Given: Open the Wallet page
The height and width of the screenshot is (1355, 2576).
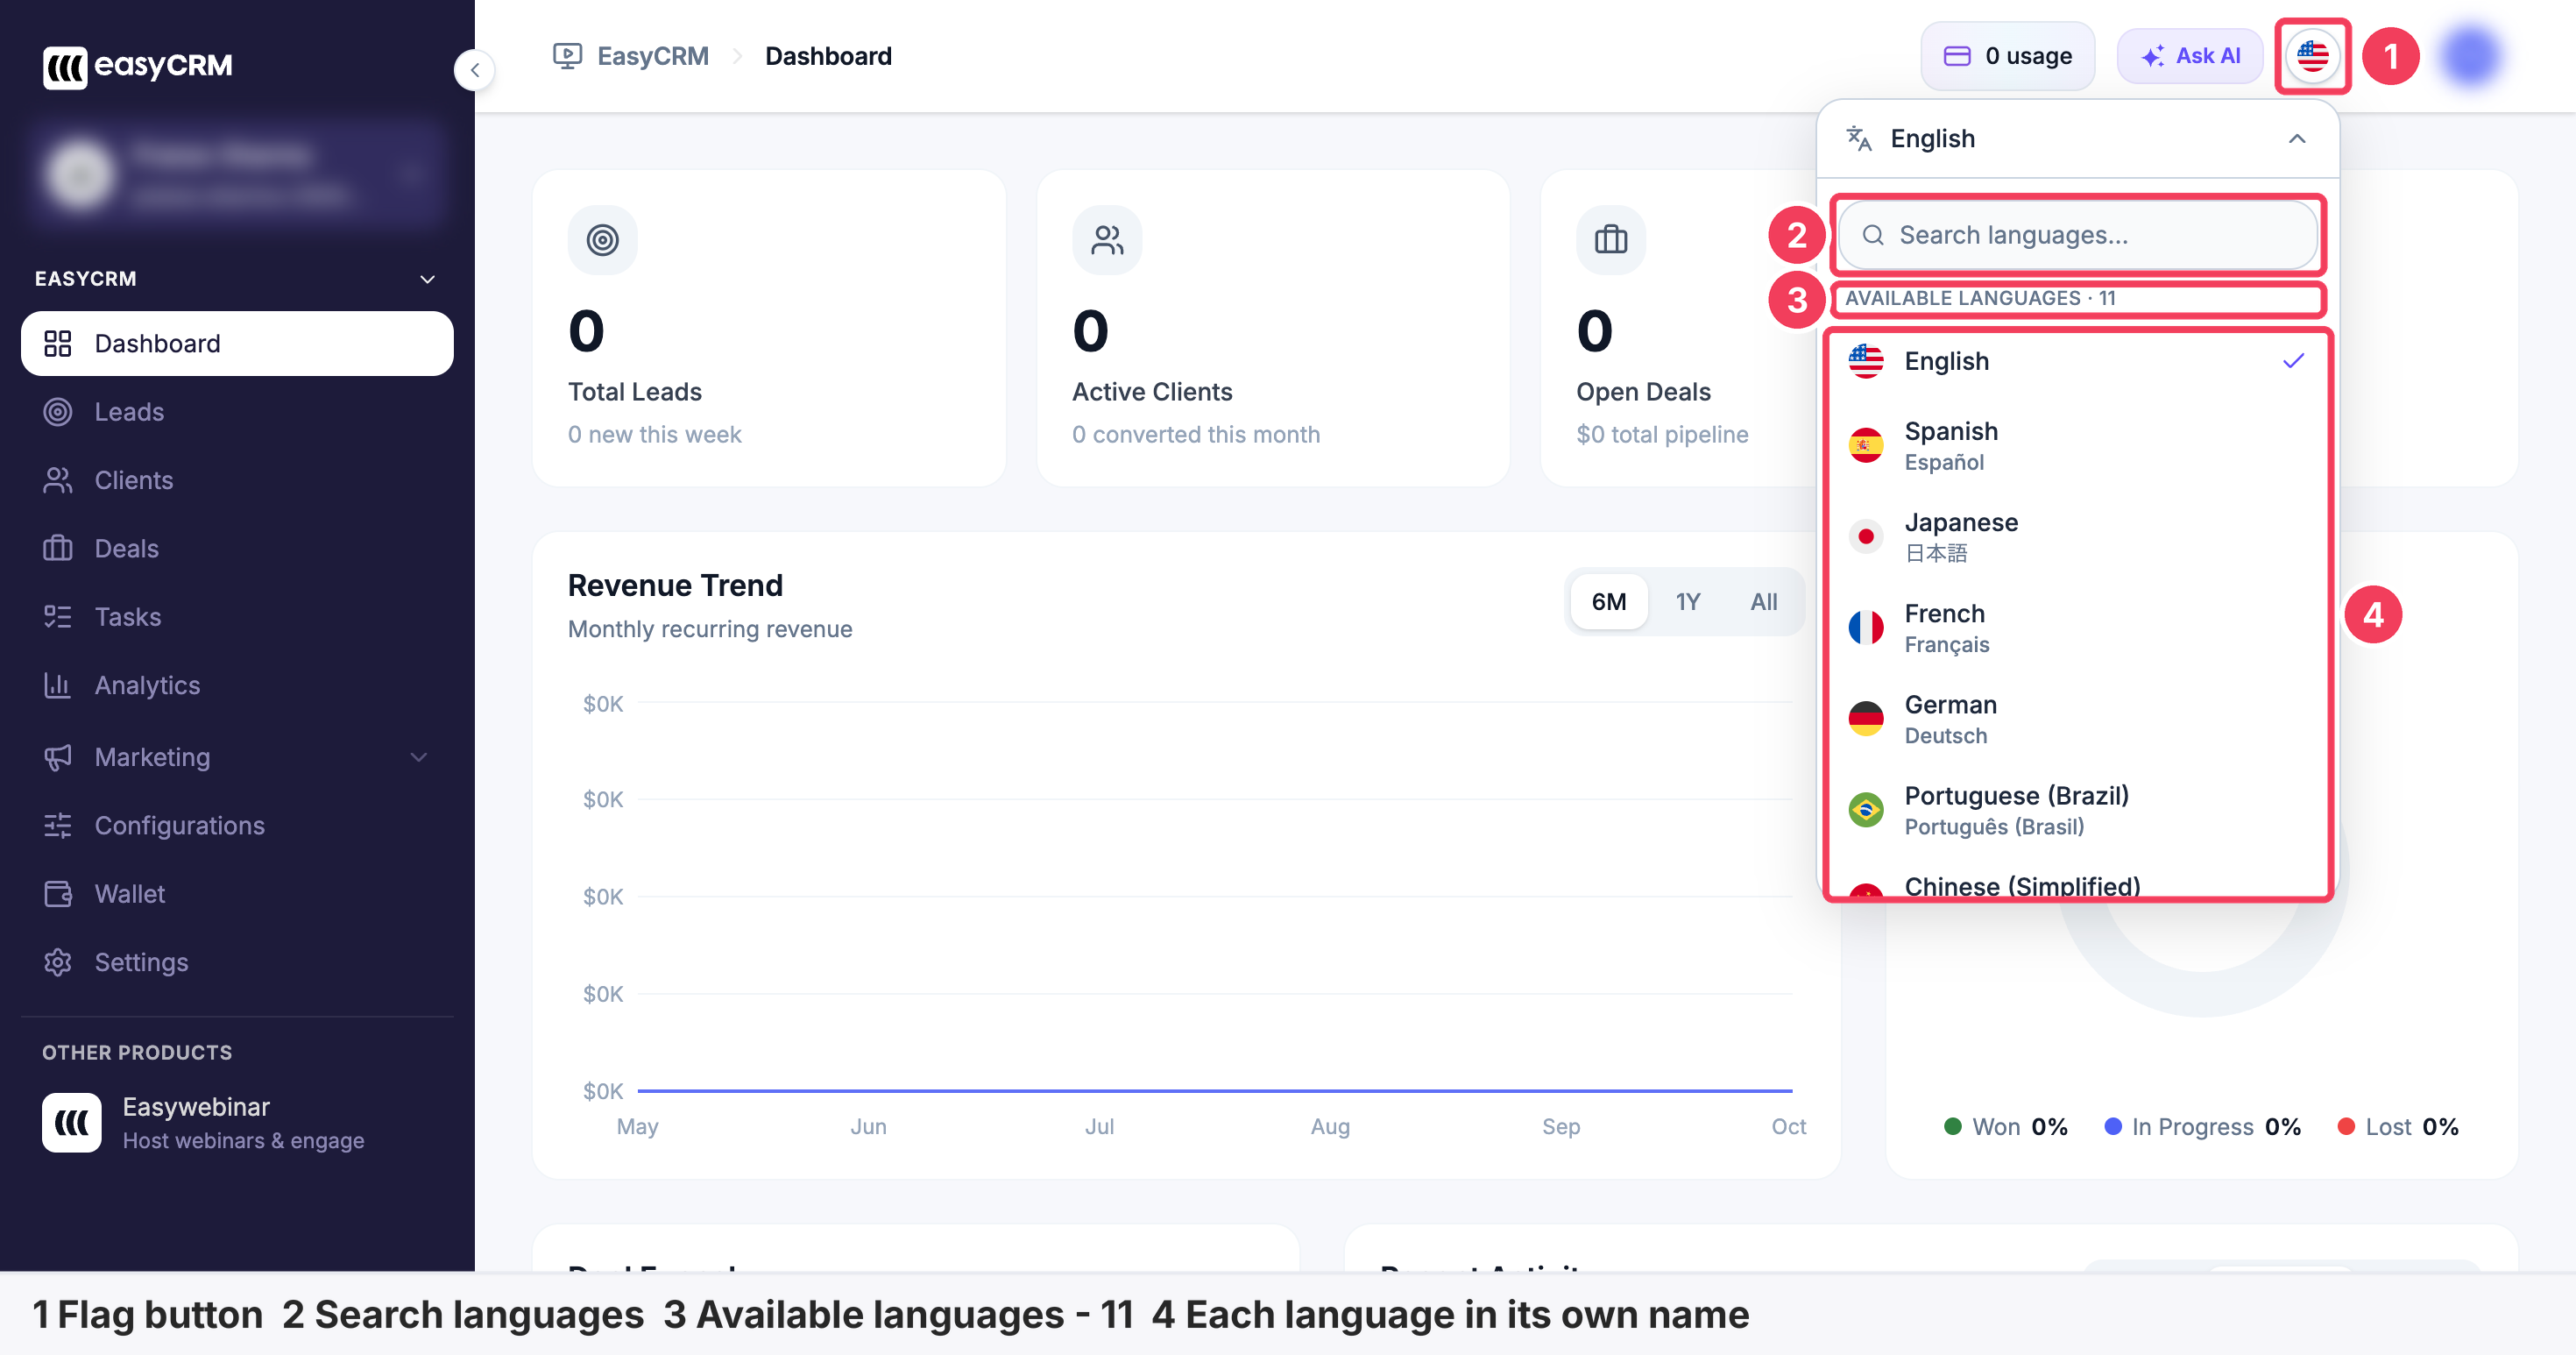Looking at the screenshot, I should point(237,894).
